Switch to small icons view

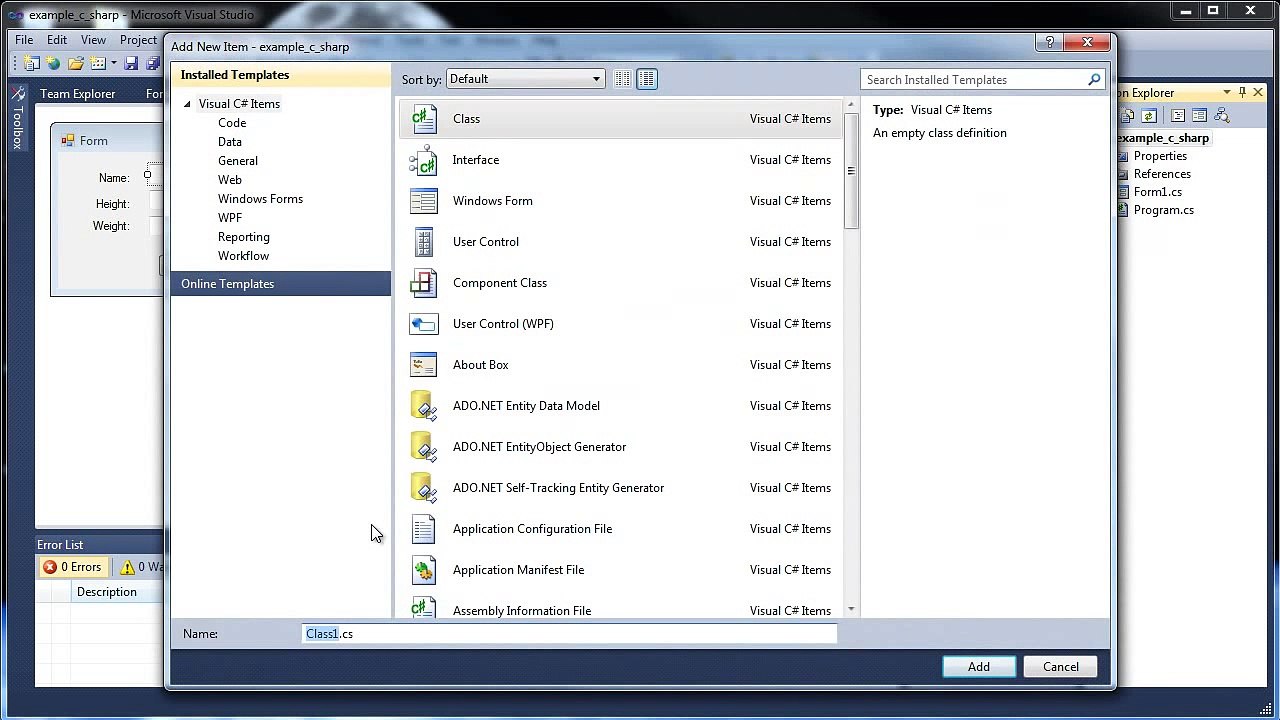pyautogui.click(x=622, y=79)
